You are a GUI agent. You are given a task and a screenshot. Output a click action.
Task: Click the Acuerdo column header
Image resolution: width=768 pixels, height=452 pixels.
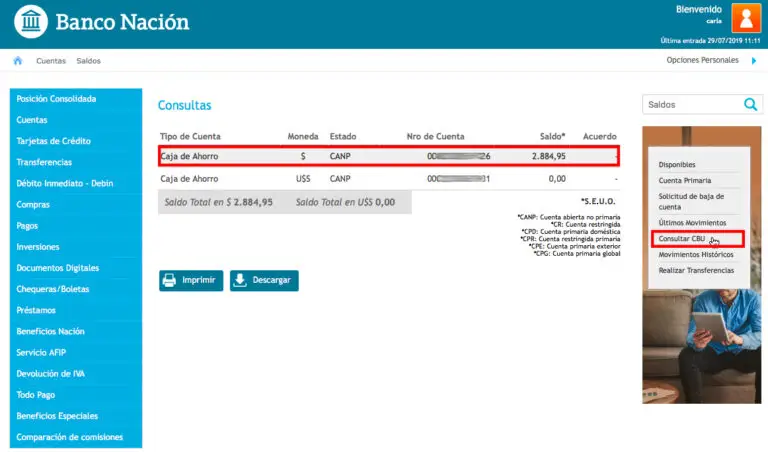(600, 137)
